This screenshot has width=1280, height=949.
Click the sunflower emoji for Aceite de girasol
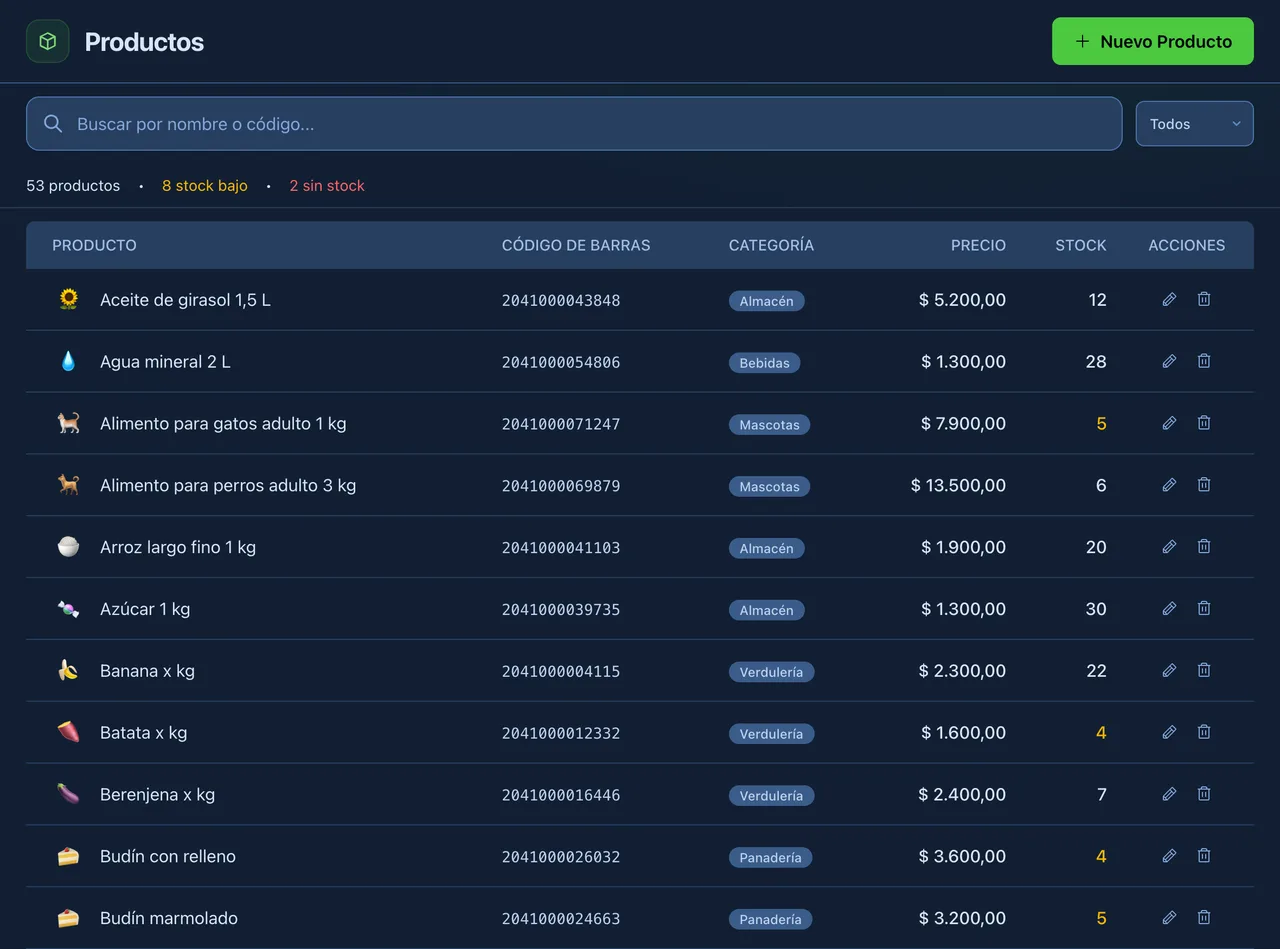click(x=68, y=299)
